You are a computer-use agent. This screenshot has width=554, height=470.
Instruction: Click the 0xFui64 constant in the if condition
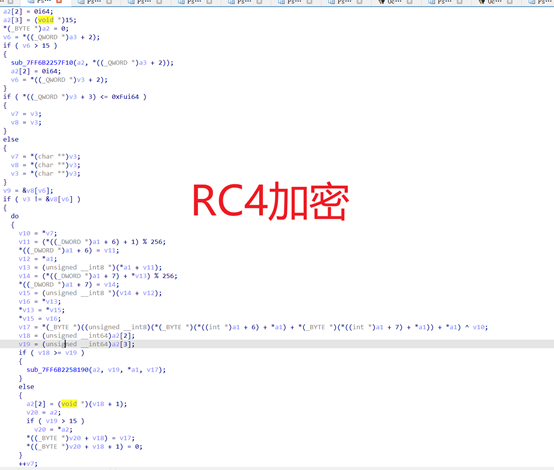pos(125,96)
